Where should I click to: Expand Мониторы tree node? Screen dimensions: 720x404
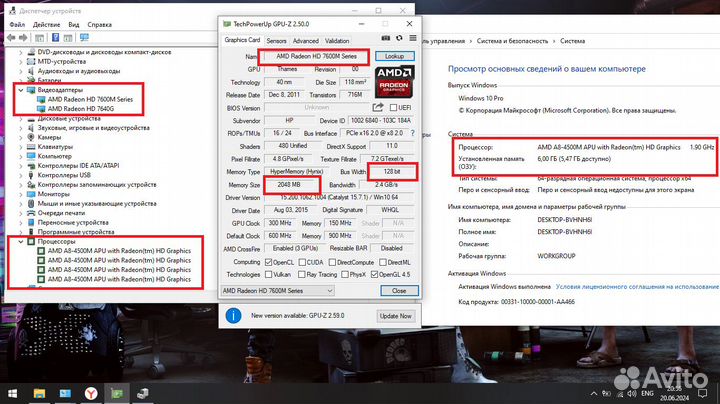(21, 194)
